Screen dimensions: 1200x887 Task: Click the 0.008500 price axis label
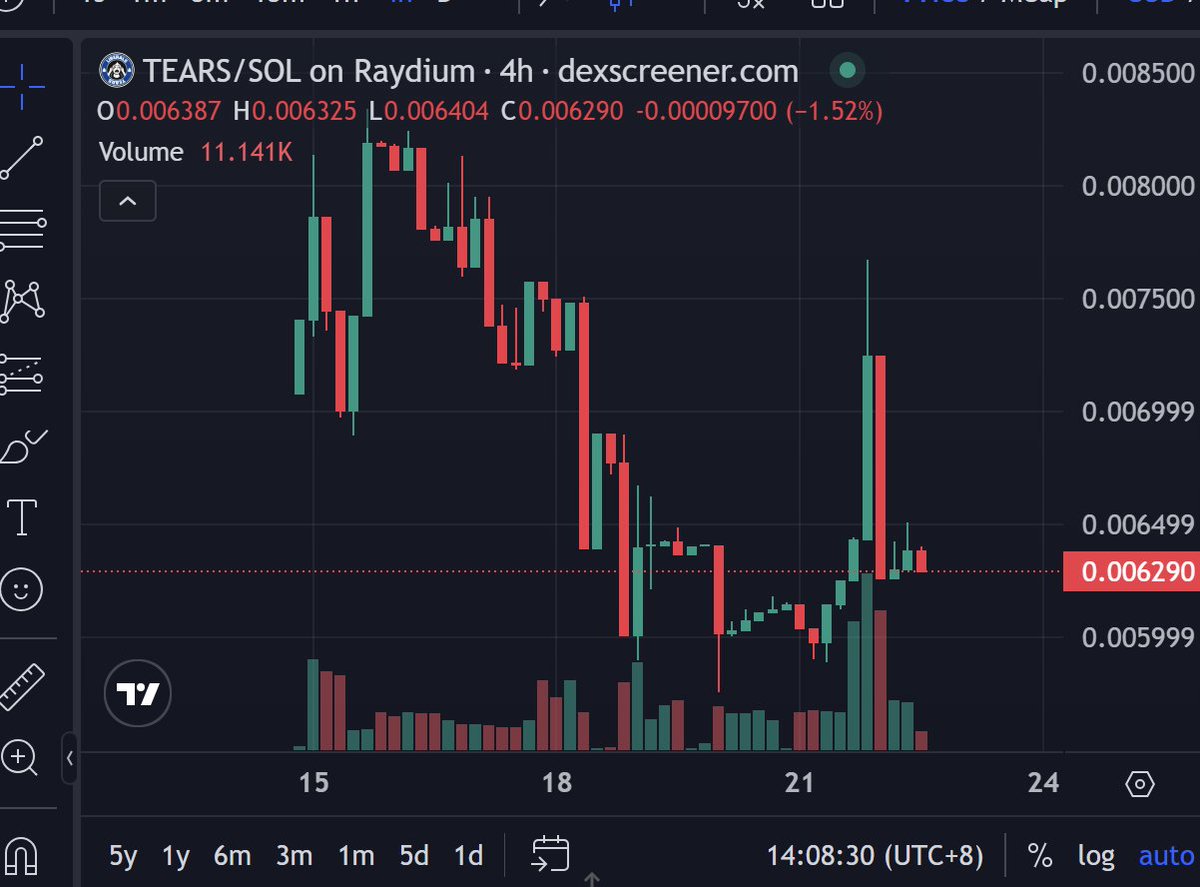click(x=1139, y=74)
